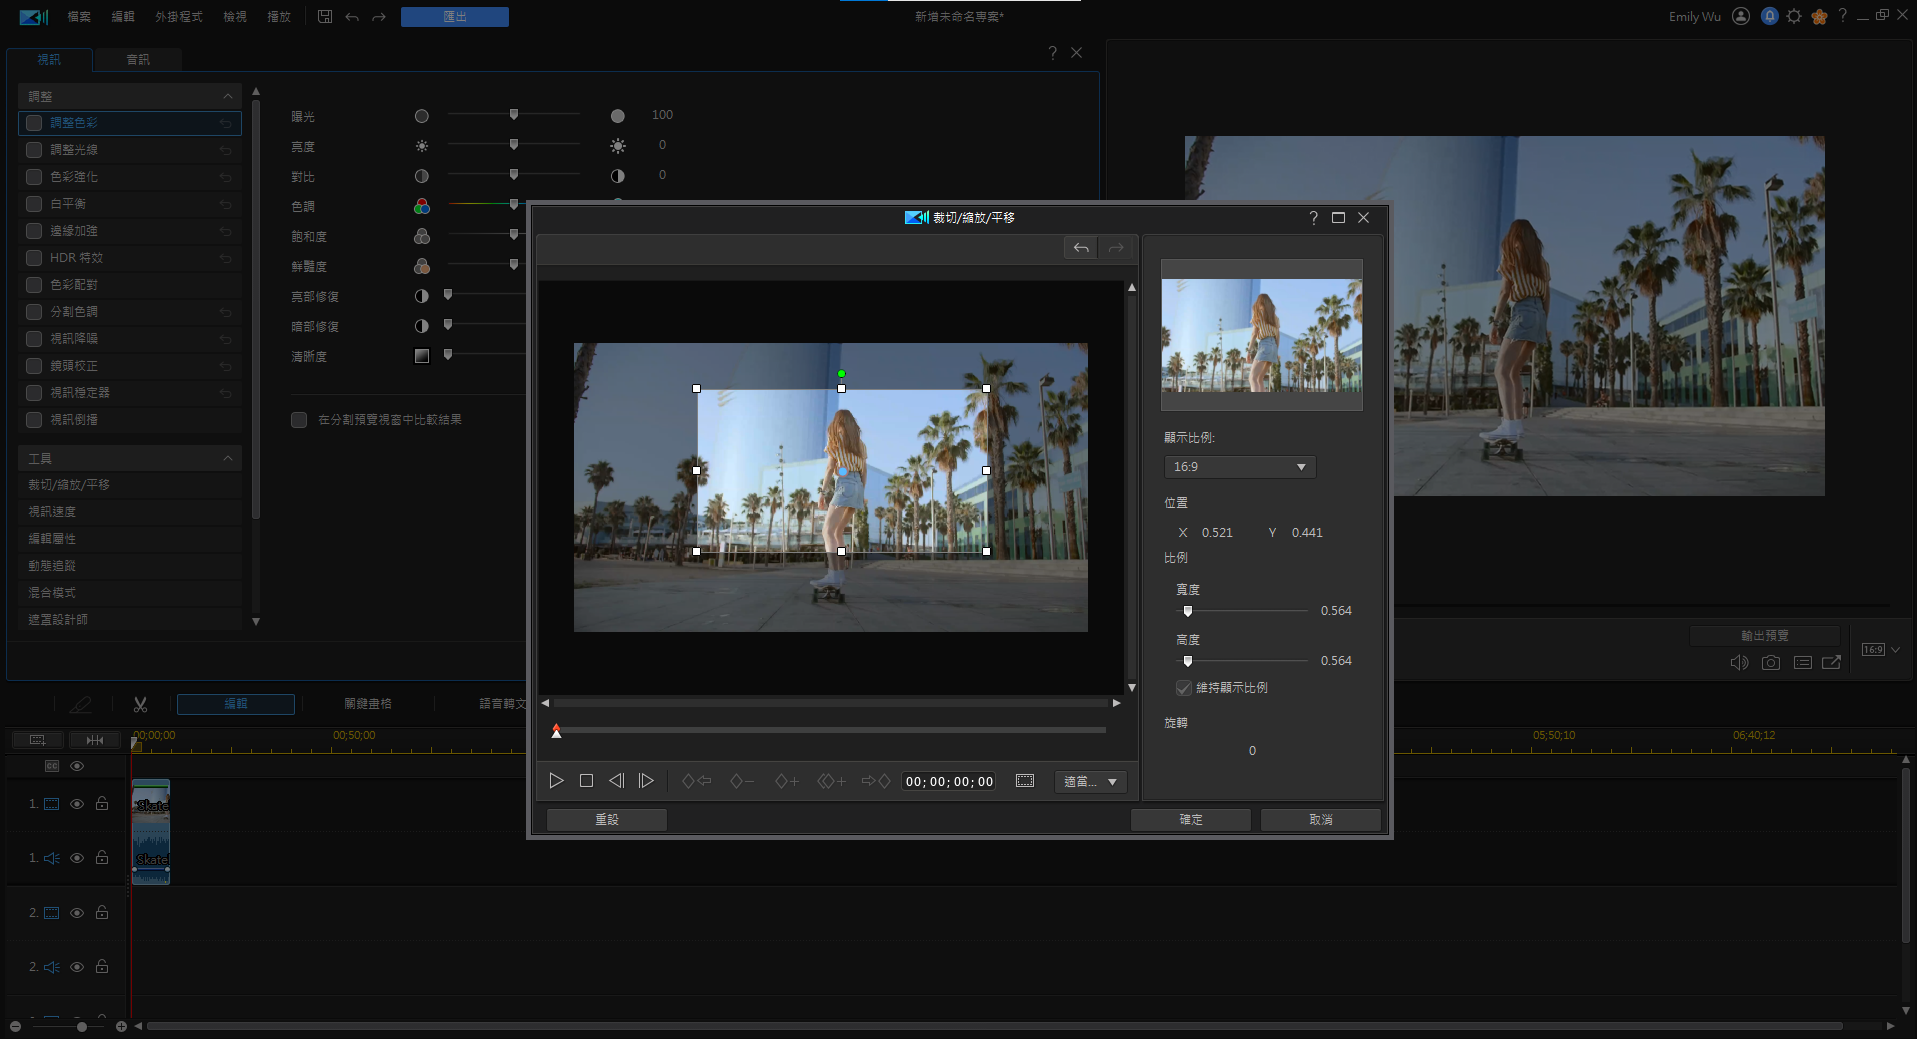1917x1039 pixels.
Task: Click the 確定 button
Action: [x=1191, y=820]
